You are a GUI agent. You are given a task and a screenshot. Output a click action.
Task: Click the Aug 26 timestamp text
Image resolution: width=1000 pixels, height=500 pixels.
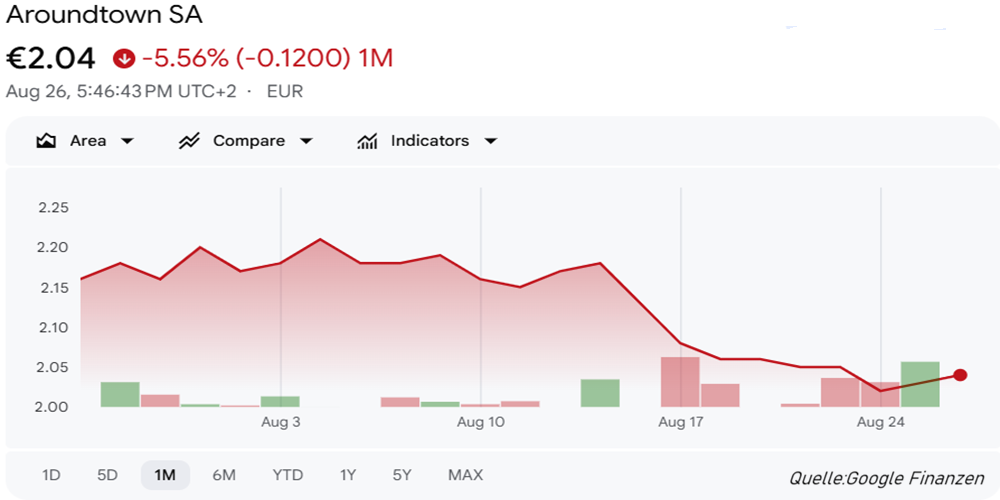121,91
